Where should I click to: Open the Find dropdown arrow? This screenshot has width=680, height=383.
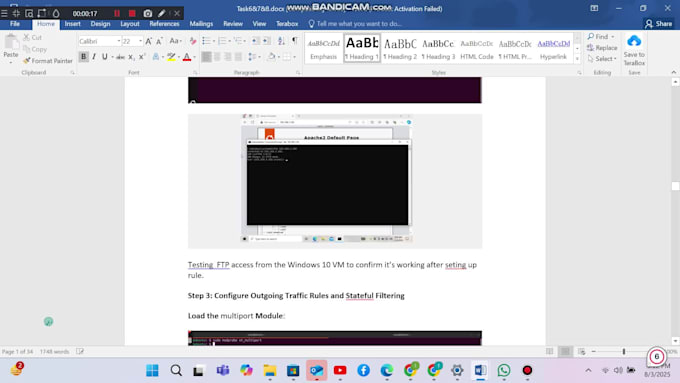tap(613, 37)
